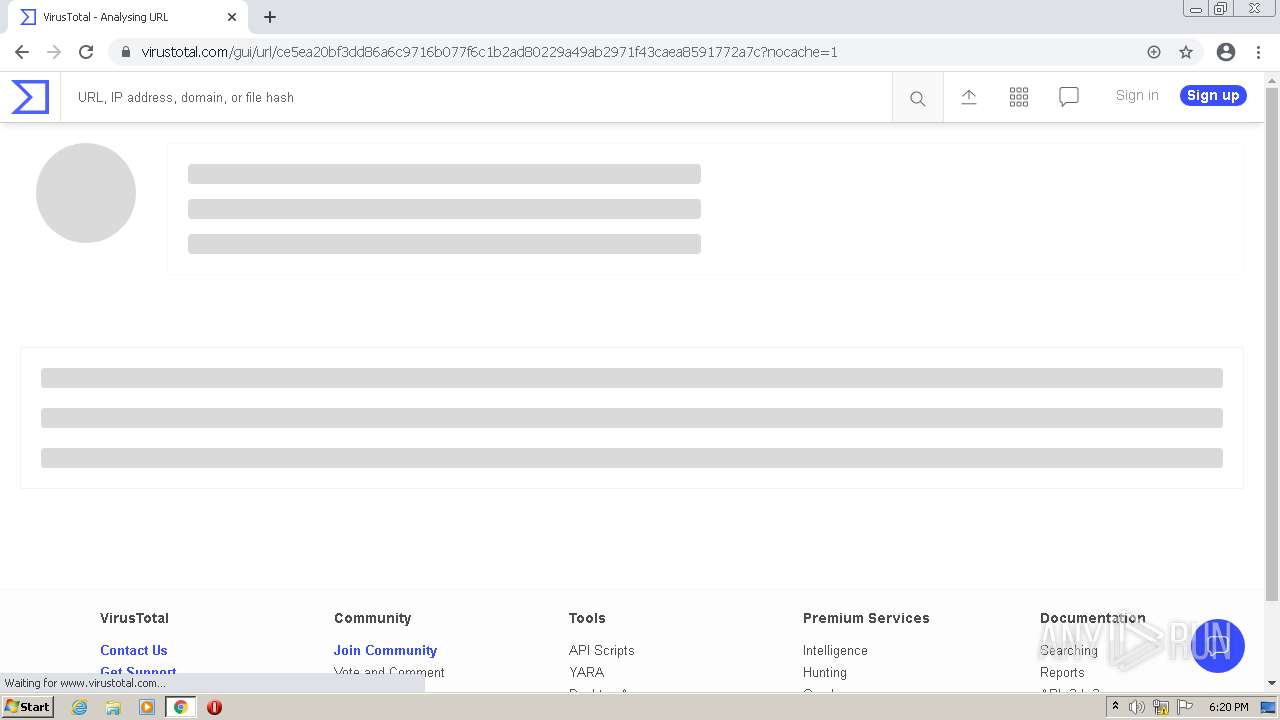Click the Sign up button
This screenshot has width=1280, height=720.
tap(1213, 95)
